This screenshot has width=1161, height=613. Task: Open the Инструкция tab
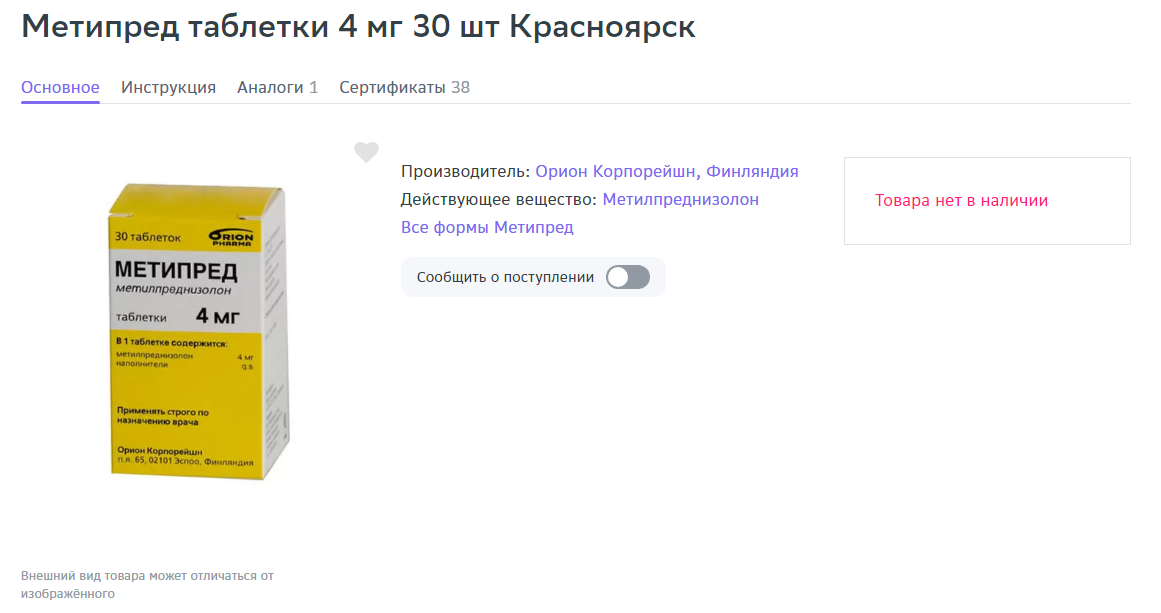[168, 87]
